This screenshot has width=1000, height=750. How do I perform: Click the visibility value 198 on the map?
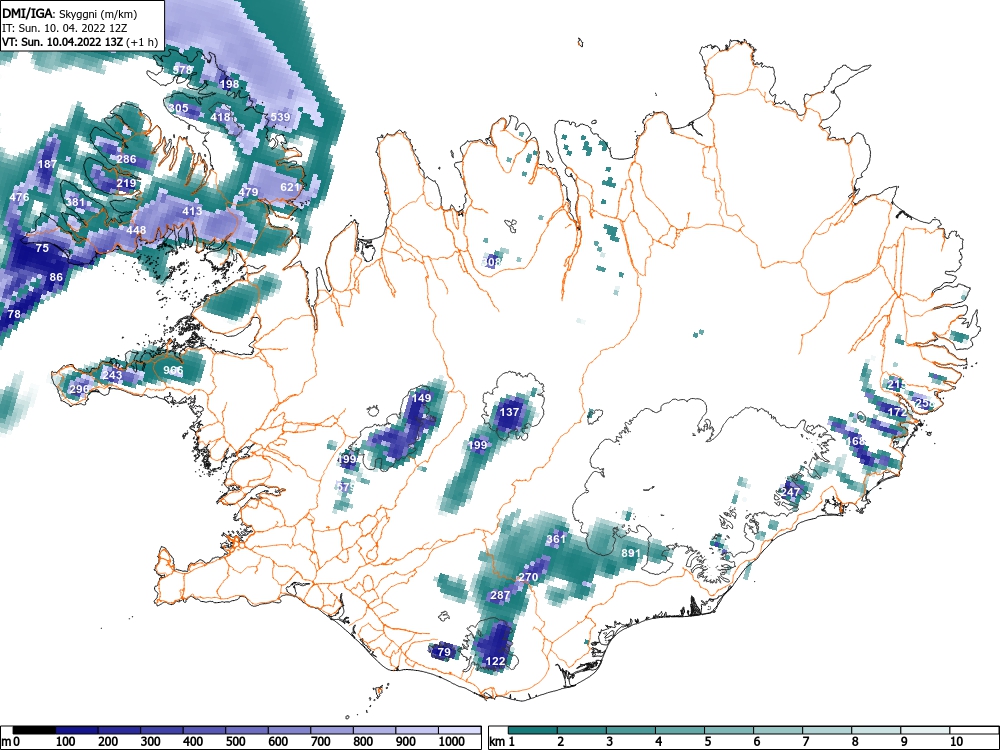[229, 84]
